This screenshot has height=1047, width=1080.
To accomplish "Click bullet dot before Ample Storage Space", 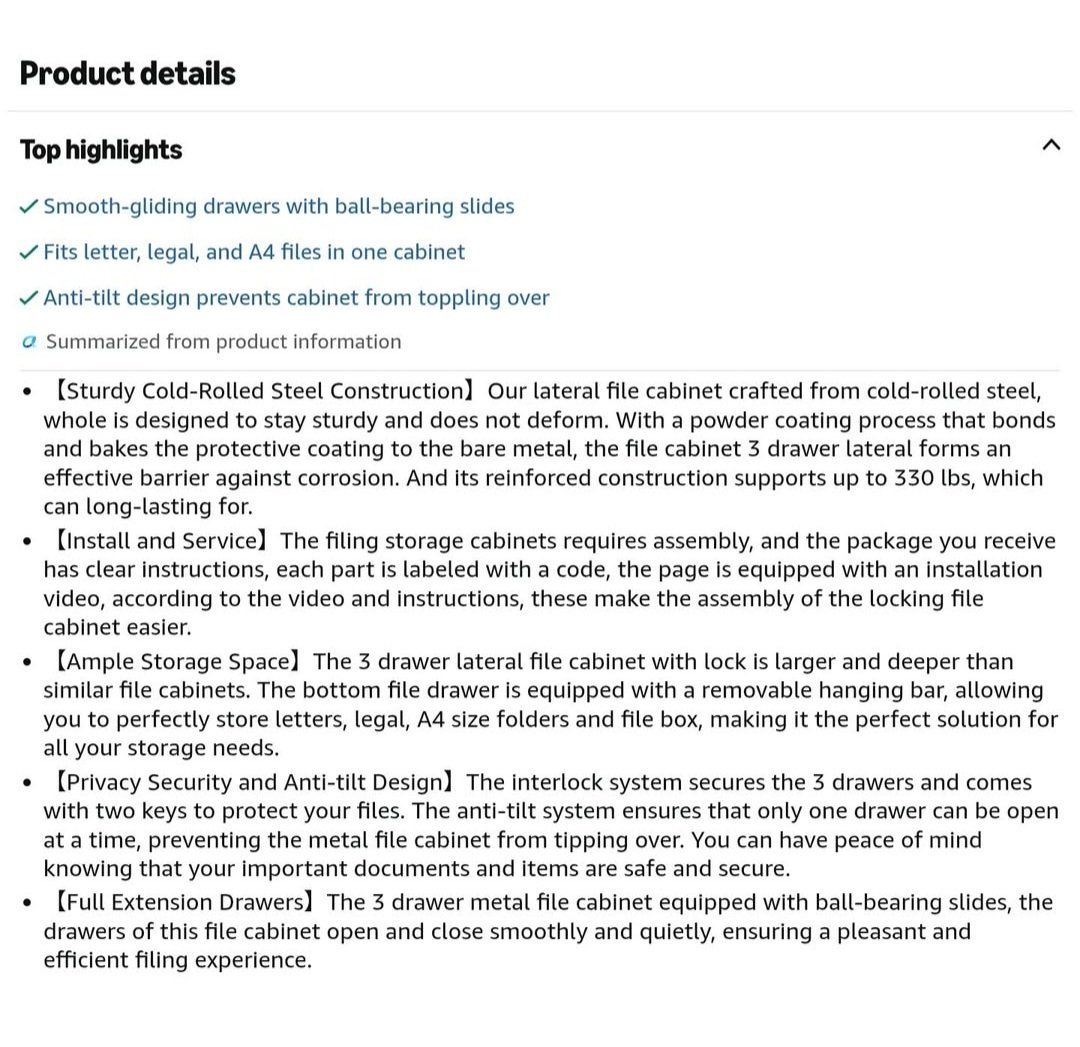I will tap(27, 663).
